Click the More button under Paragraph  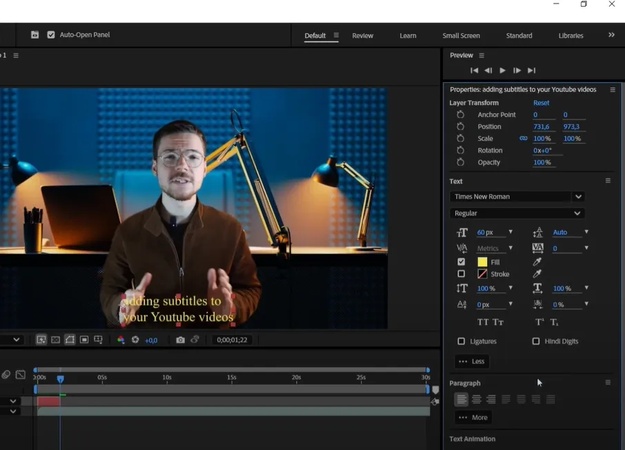472,417
